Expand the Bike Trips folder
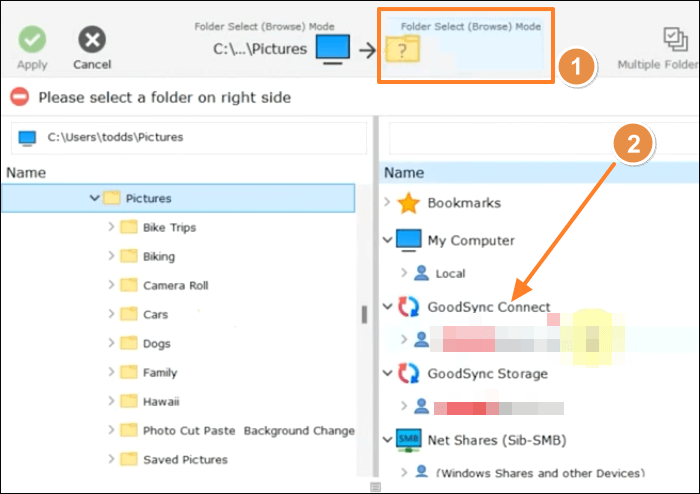Viewport: 700px width, 494px height. (x=110, y=228)
